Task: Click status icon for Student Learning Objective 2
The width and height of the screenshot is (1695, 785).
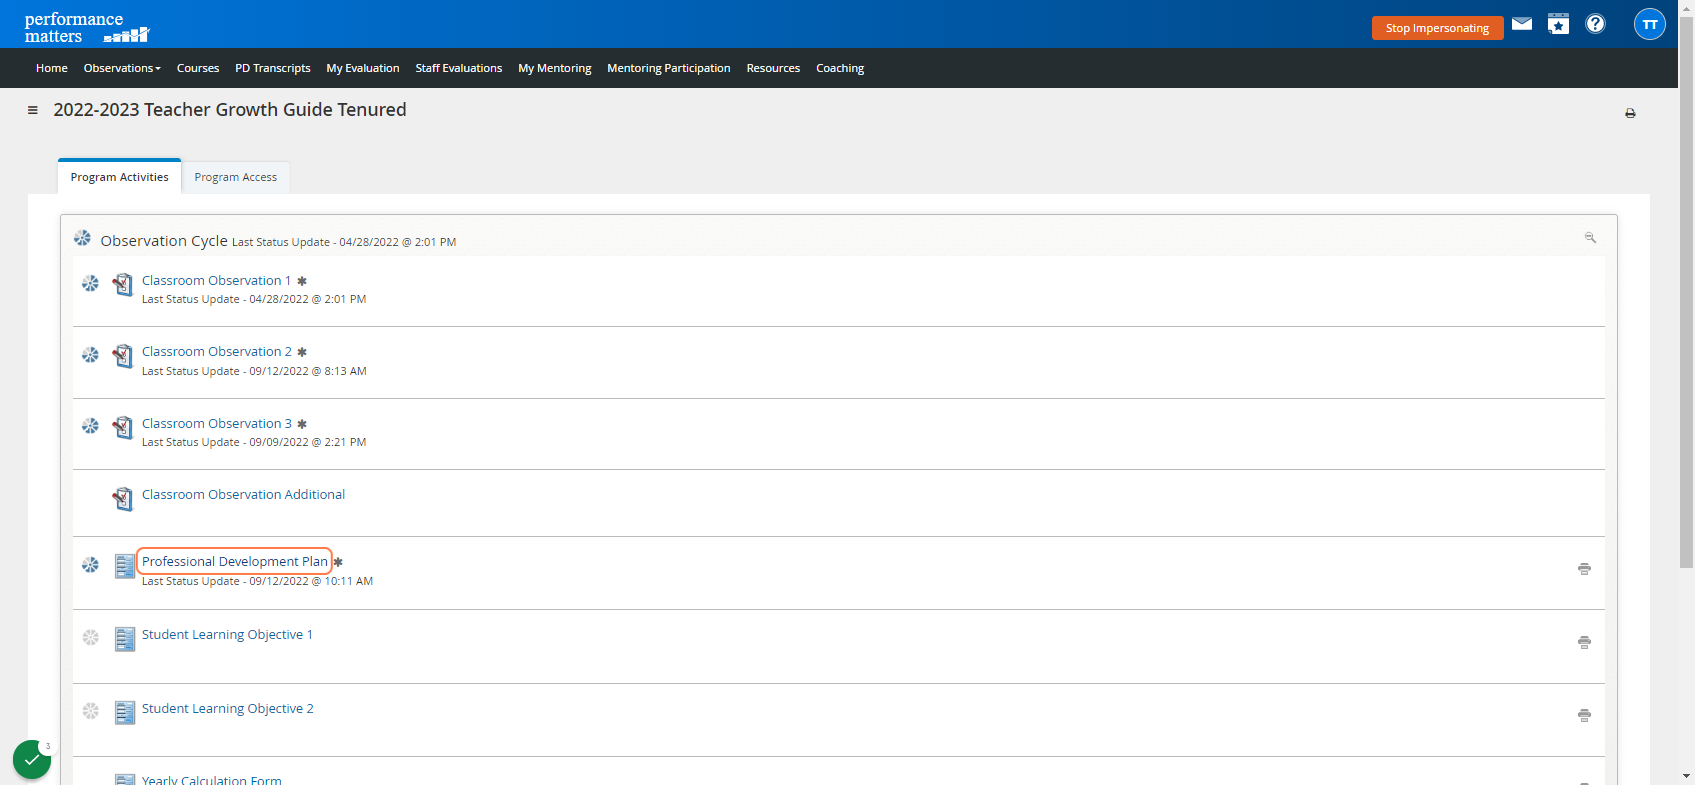Action: pos(90,711)
